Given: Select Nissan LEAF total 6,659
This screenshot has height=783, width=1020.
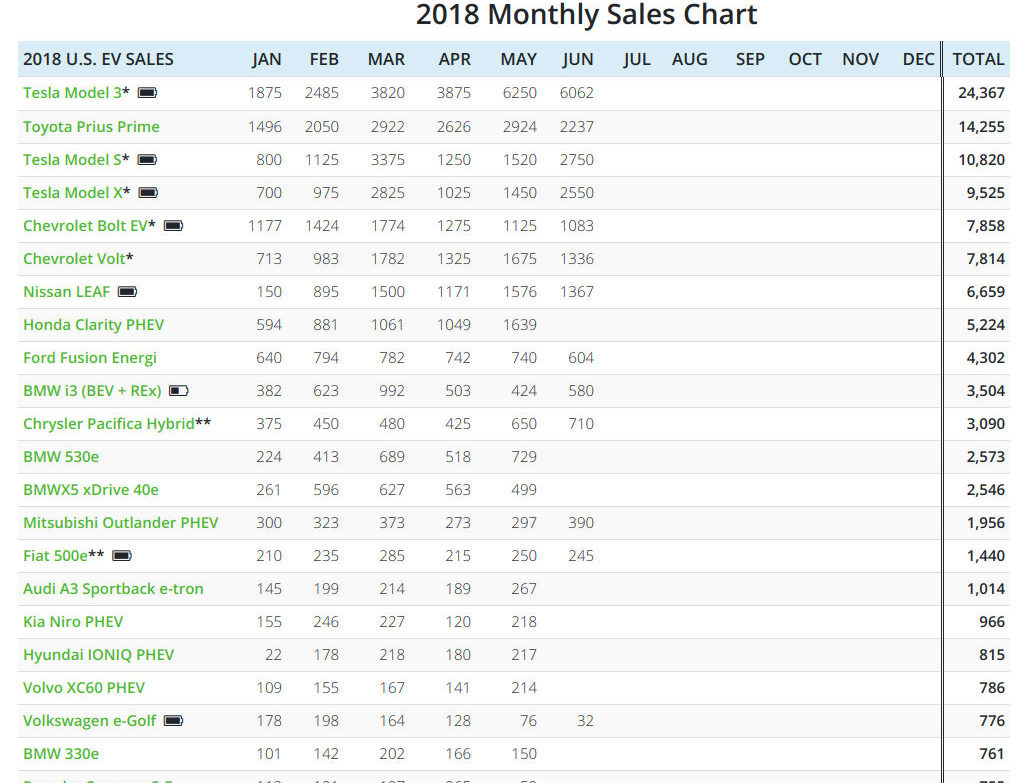Looking at the screenshot, I should (986, 291).
